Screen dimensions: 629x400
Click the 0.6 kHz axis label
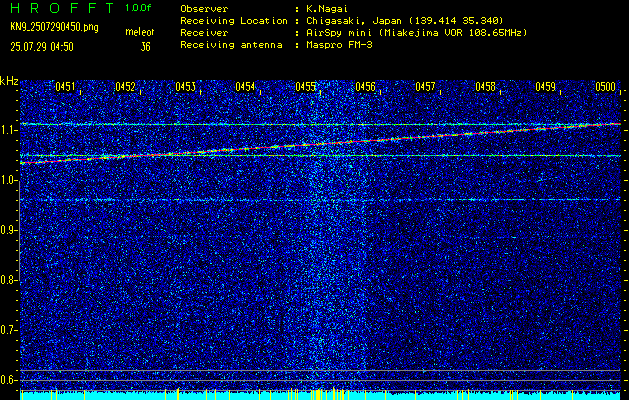point(8,380)
